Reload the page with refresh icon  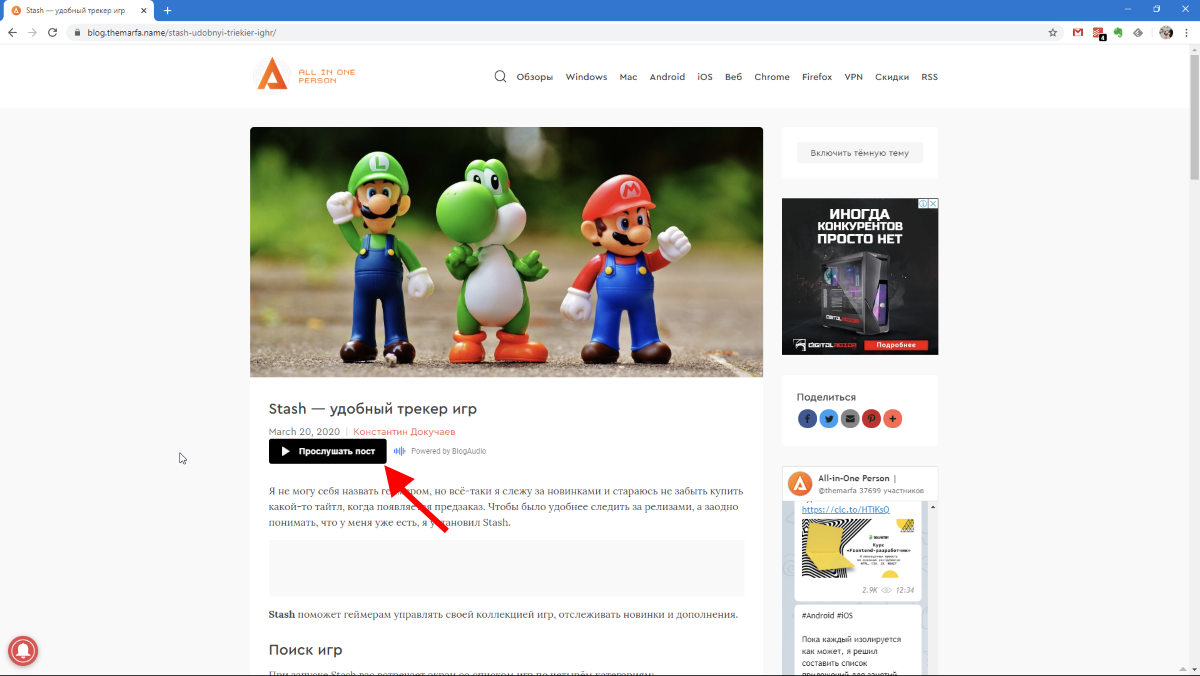52,32
